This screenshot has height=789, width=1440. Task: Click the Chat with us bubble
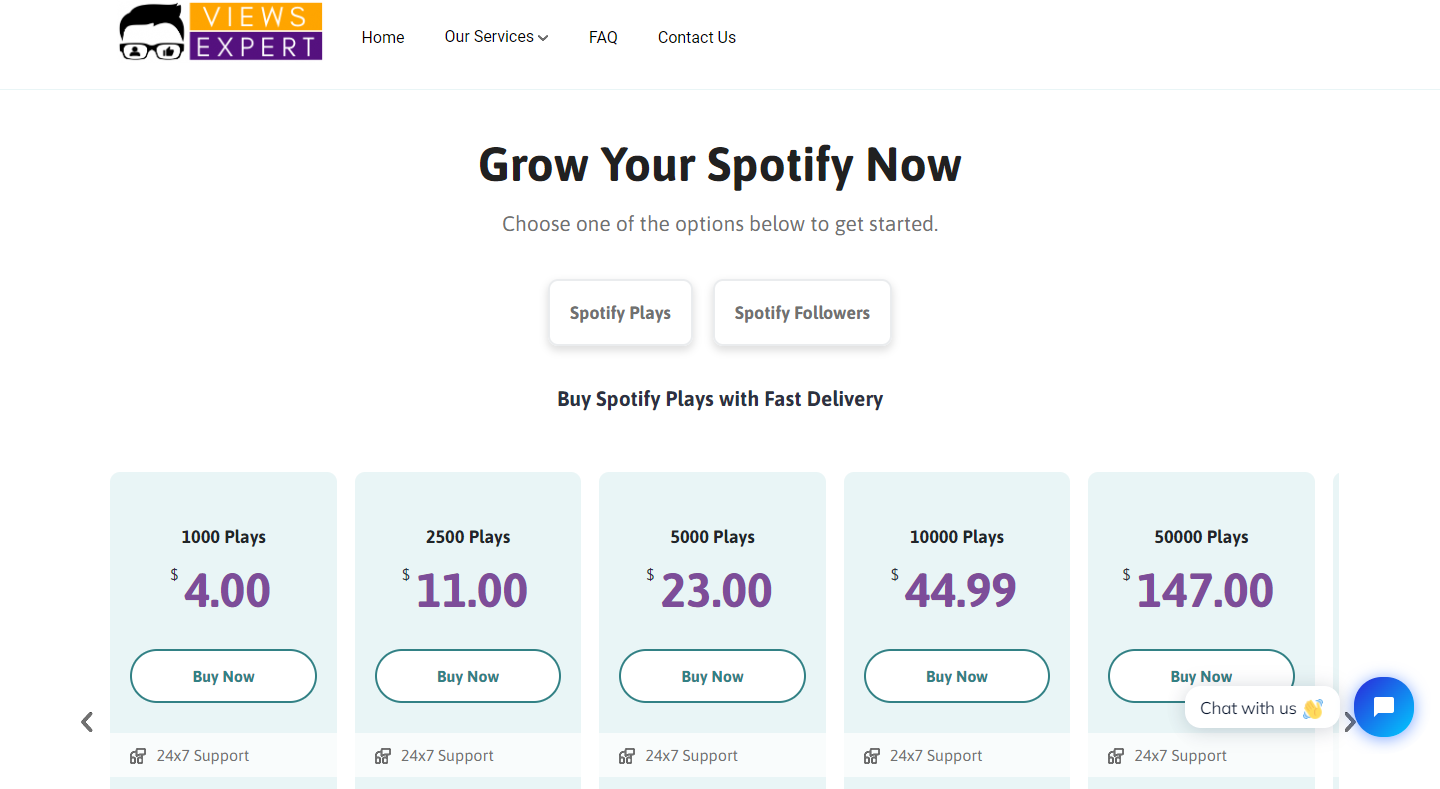click(1249, 707)
